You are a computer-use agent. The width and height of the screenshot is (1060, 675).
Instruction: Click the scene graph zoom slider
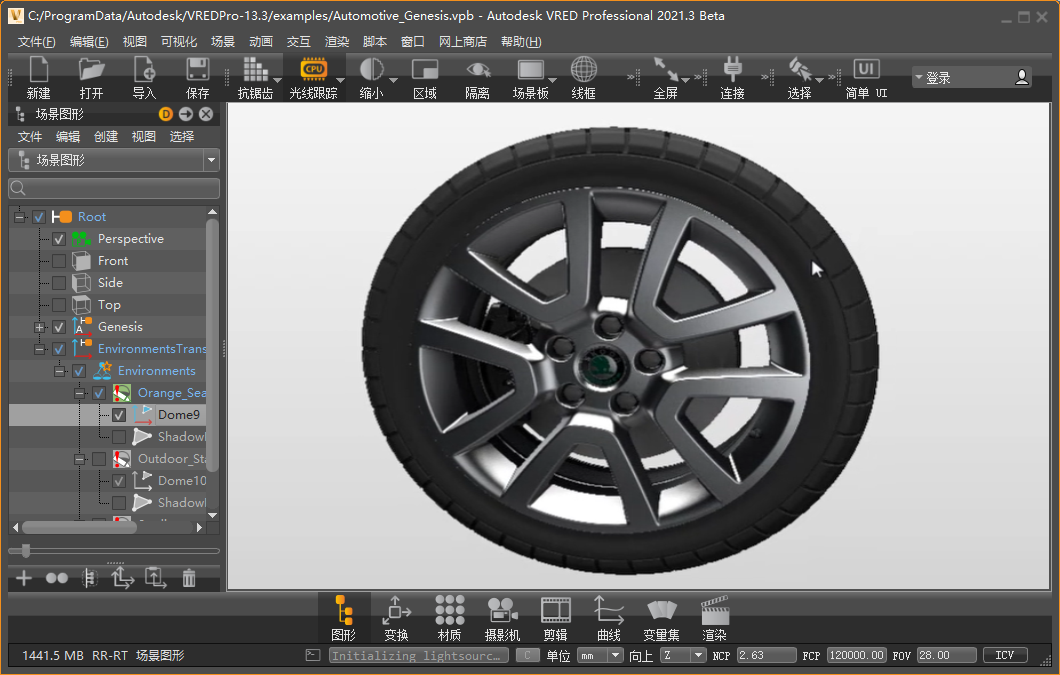coord(26,550)
